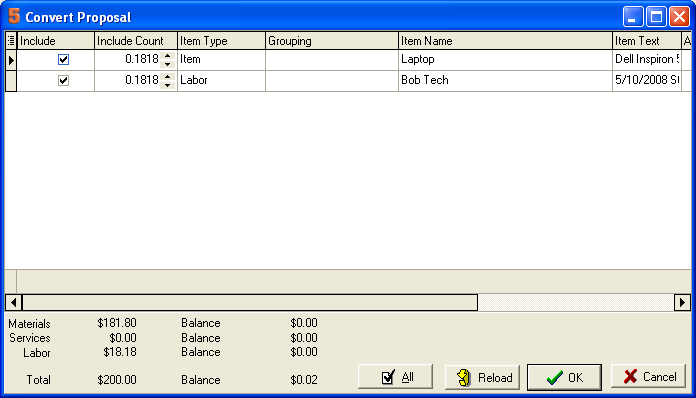Click the horizontal scrollbar right arrow
Viewport: 696px width, 398px height.
click(682, 303)
